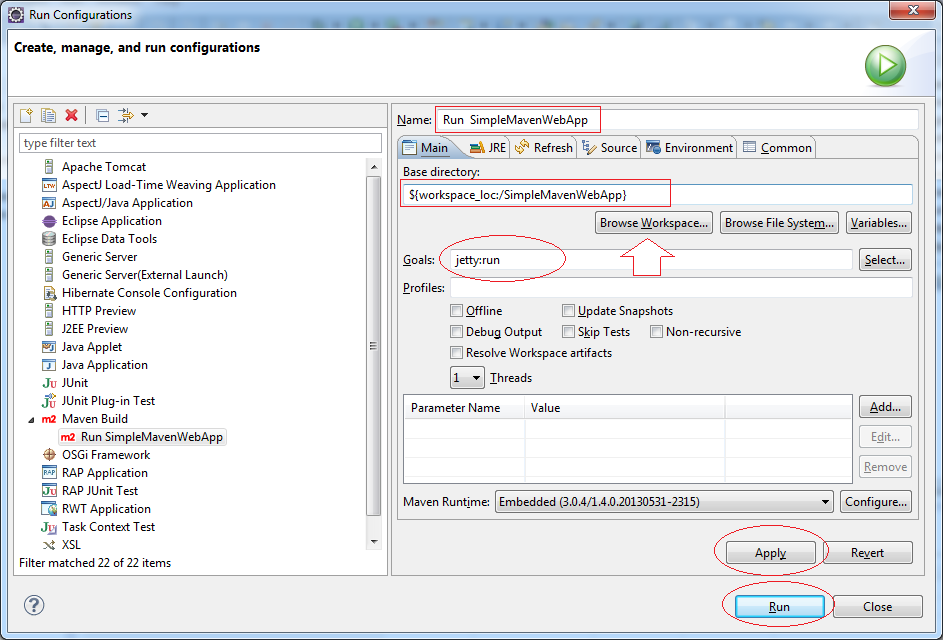Screen dimensions: 943x640
Task: Toggle Resolve Workspace artifacts checkbox
Action: (x=456, y=353)
